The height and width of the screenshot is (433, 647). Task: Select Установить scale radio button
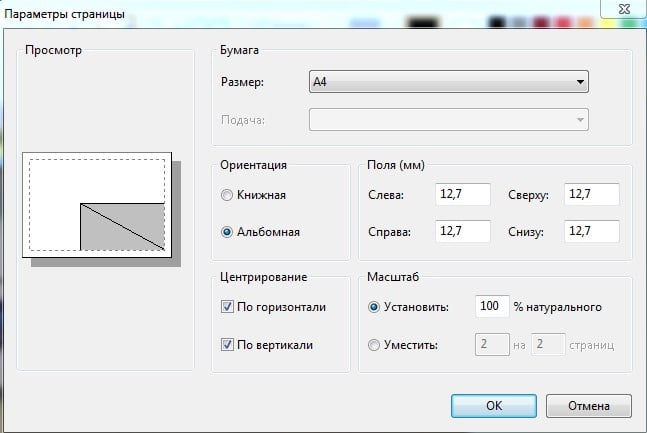[374, 307]
